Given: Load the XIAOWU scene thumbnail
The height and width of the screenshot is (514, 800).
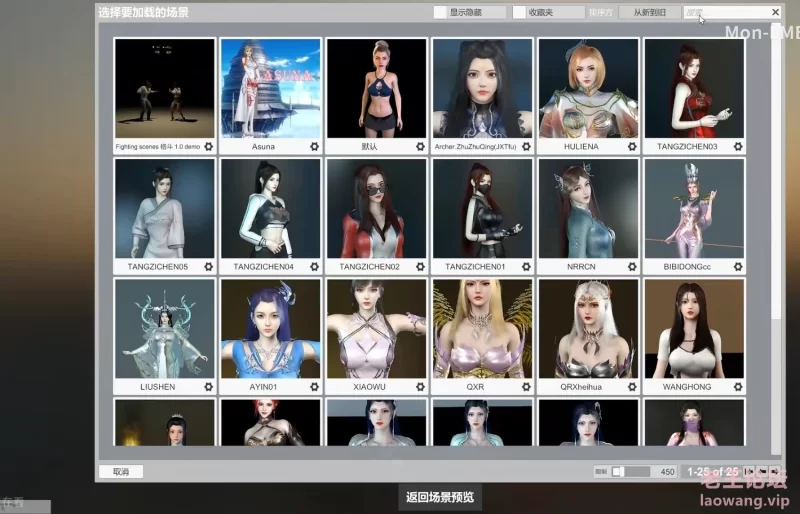Looking at the screenshot, I should pyautogui.click(x=377, y=329).
